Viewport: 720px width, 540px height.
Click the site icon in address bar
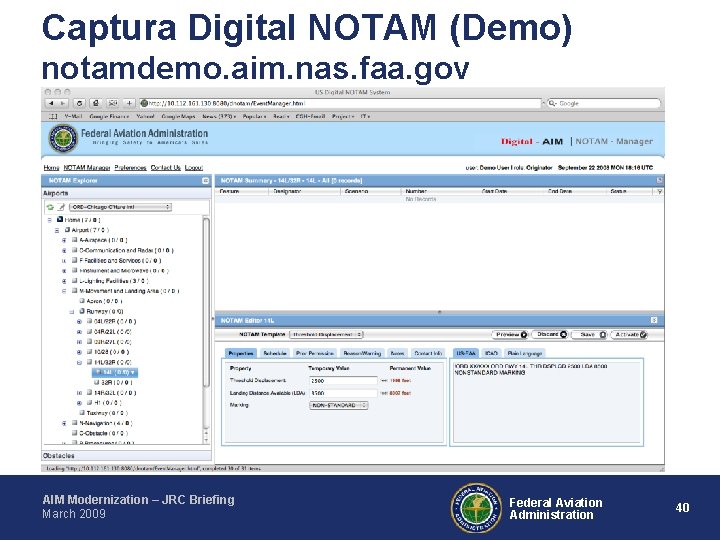[x=144, y=103]
